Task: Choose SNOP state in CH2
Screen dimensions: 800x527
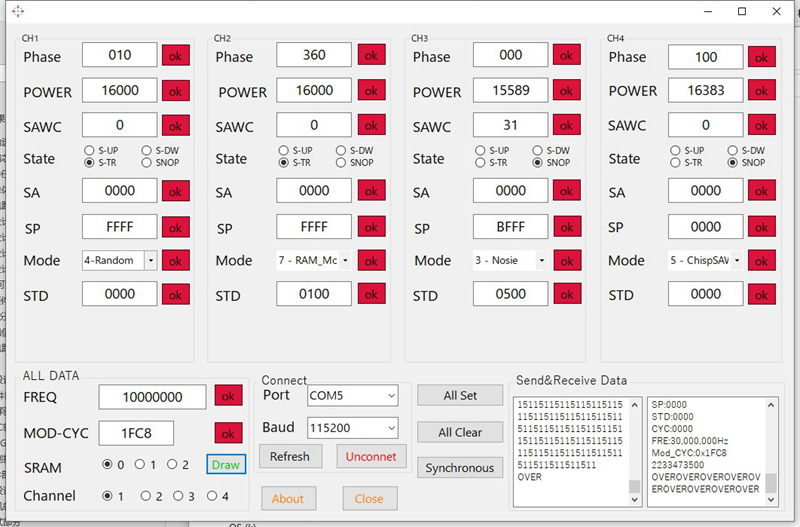Action: 341,162
